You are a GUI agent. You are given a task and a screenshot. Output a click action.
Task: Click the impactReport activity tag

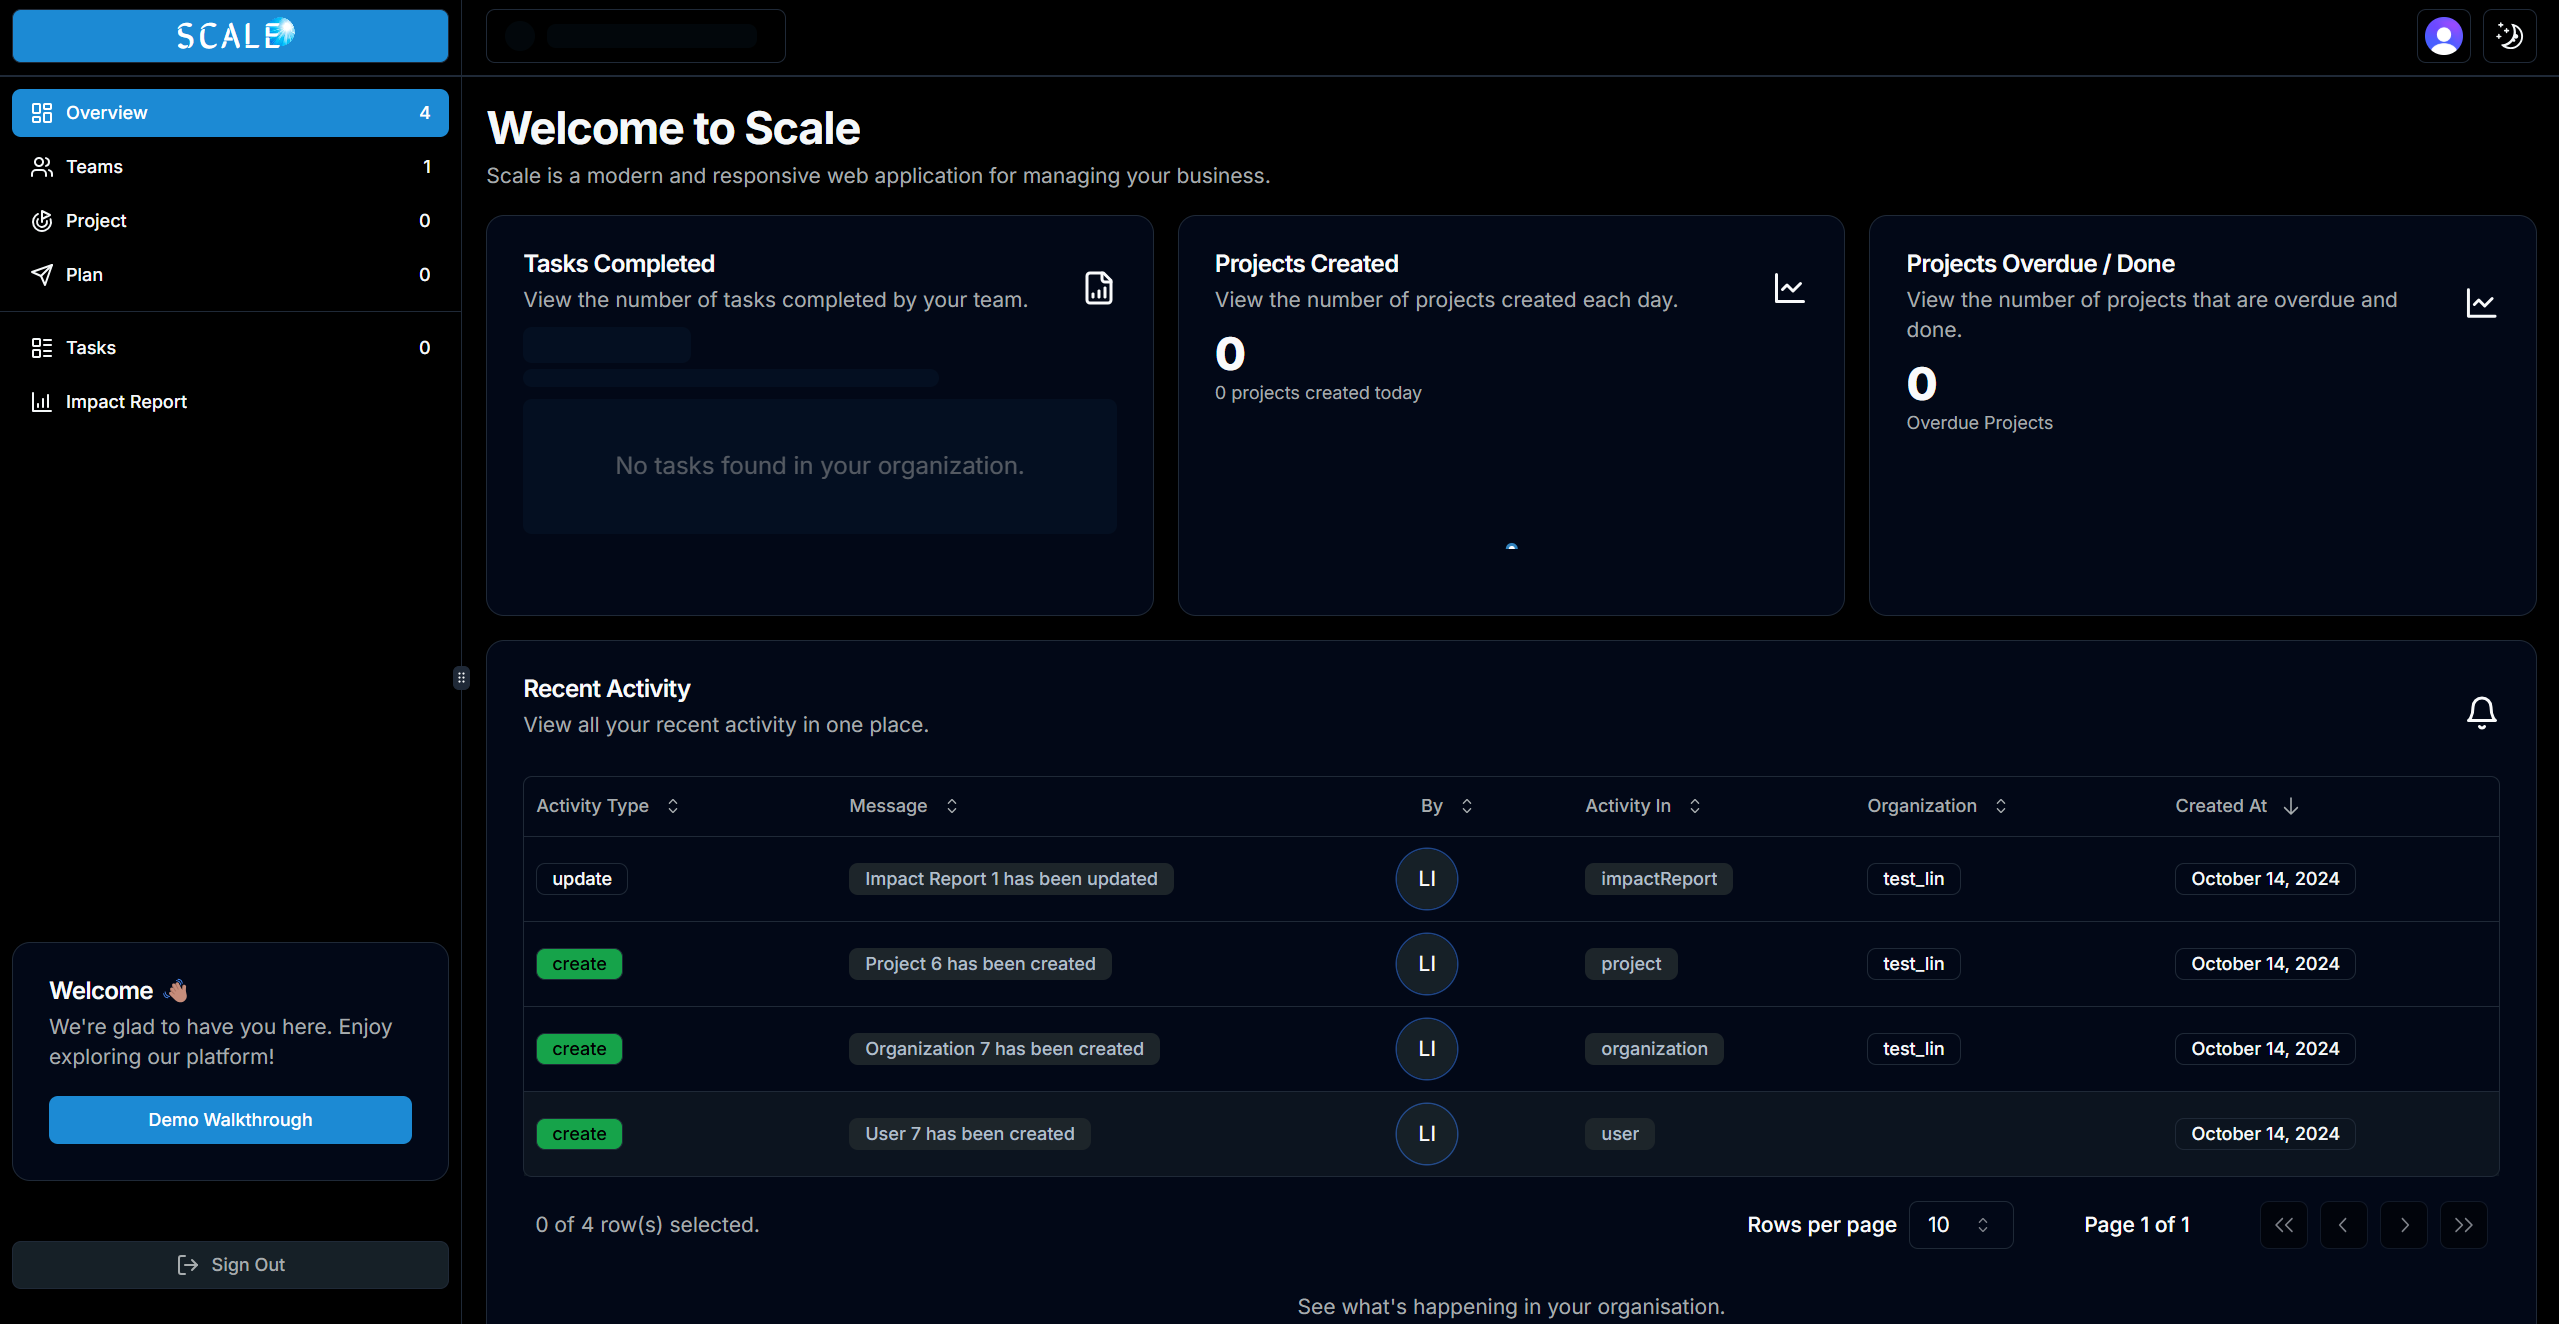(x=1659, y=879)
